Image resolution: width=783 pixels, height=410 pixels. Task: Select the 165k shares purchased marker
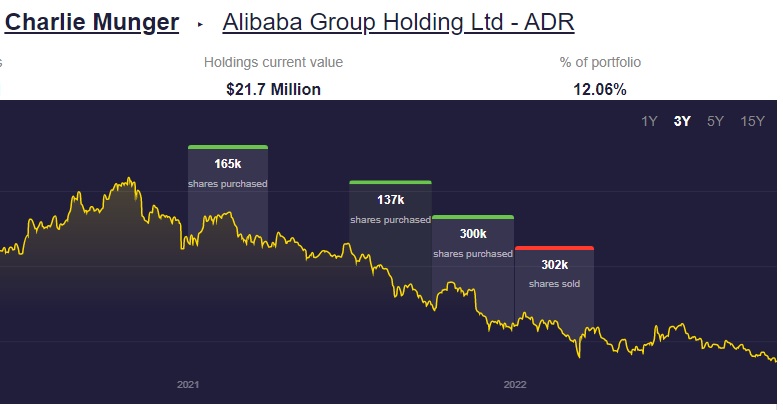pyautogui.click(x=228, y=171)
